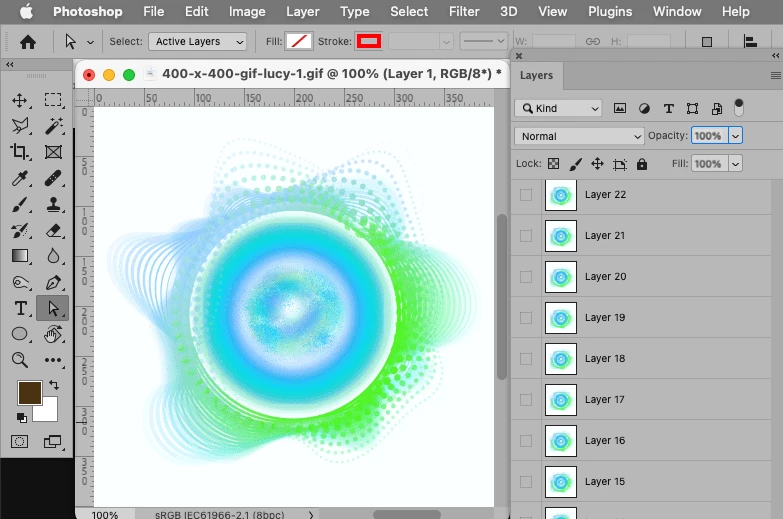This screenshot has width=783, height=519.
Task: Open the Layer menu
Action: [x=303, y=11]
